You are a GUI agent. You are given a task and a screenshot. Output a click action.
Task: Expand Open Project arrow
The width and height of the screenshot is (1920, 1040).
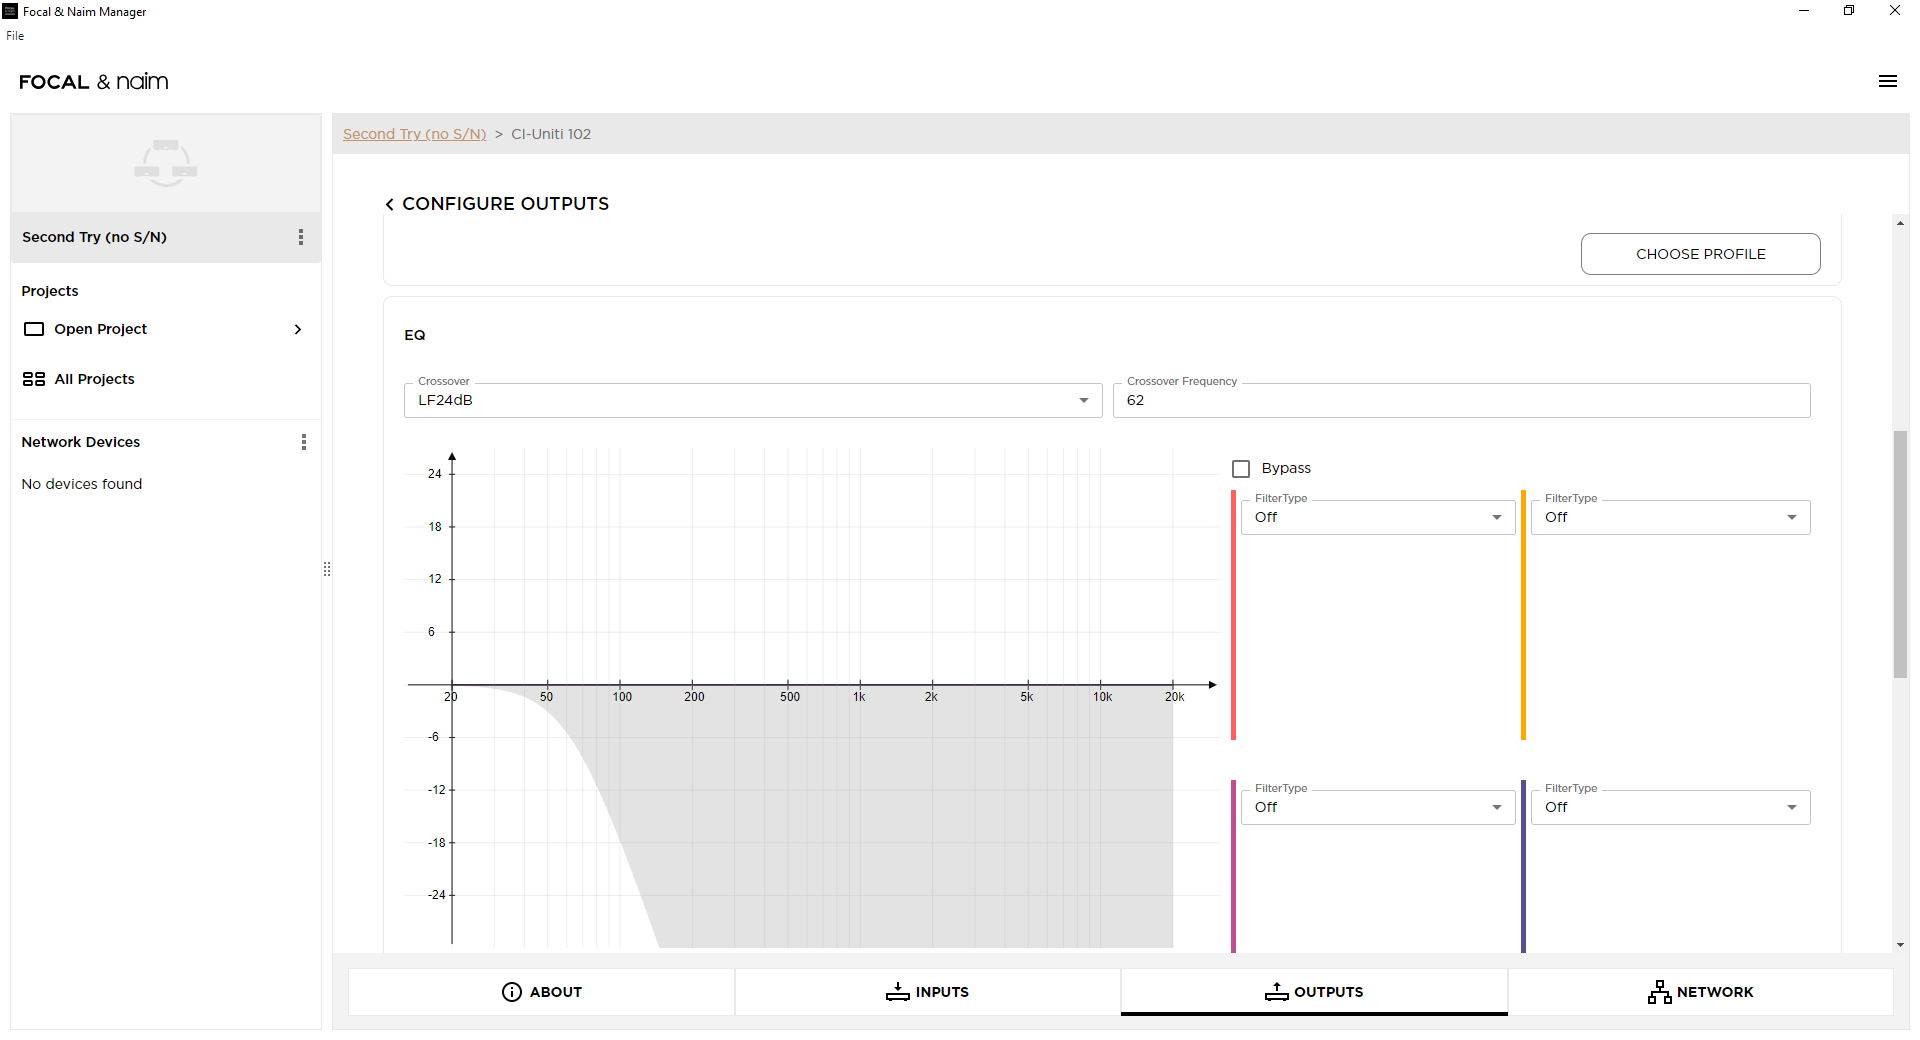pyautogui.click(x=298, y=329)
